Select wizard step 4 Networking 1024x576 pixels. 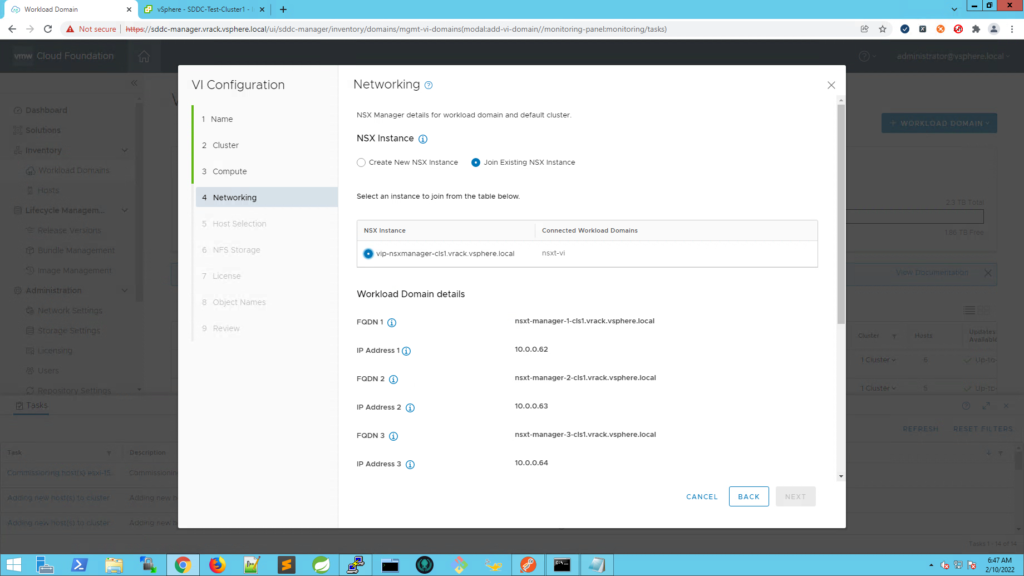(266, 197)
